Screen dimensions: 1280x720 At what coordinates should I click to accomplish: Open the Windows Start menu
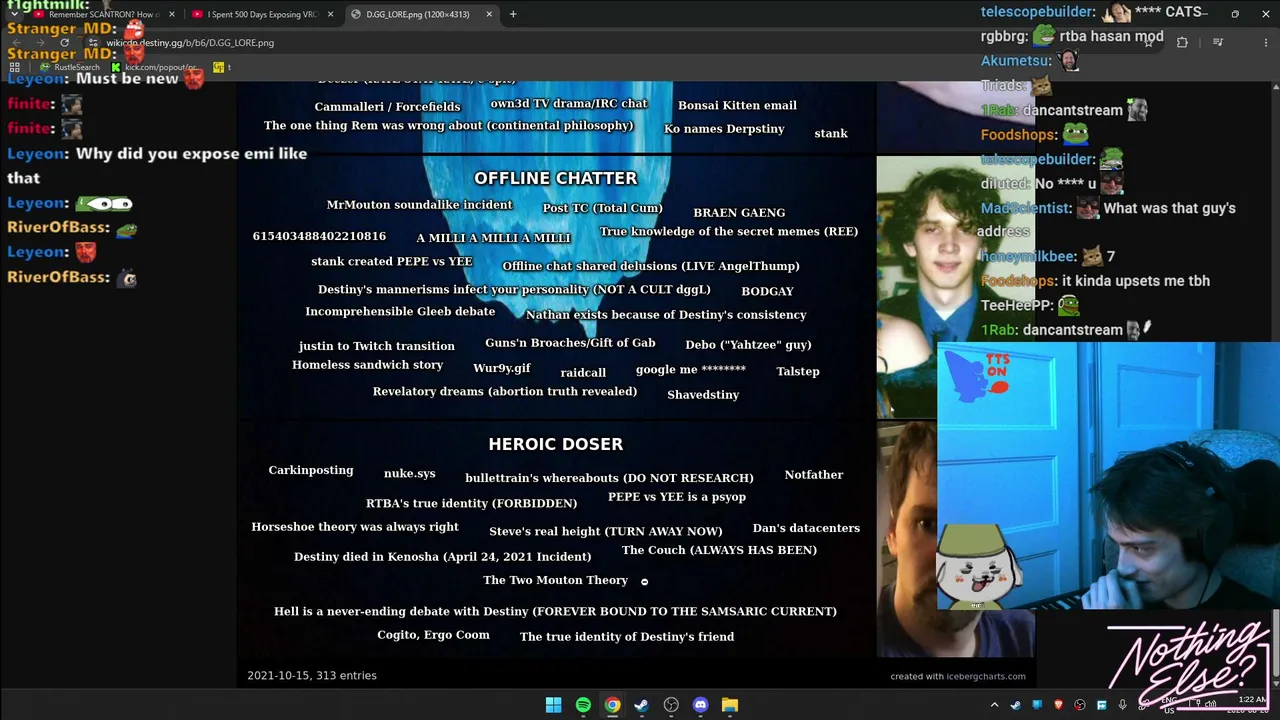[x=553, y=705]
